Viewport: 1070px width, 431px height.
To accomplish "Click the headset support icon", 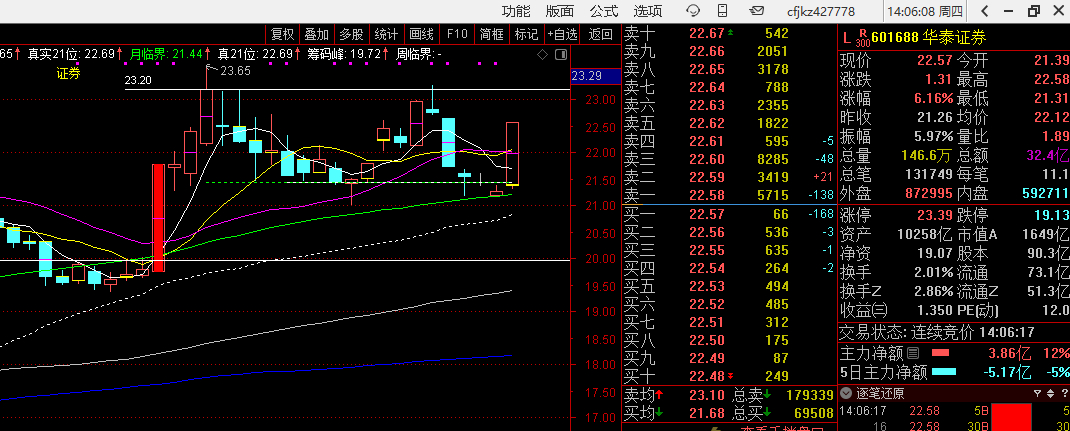I will [x=693, y=11].
